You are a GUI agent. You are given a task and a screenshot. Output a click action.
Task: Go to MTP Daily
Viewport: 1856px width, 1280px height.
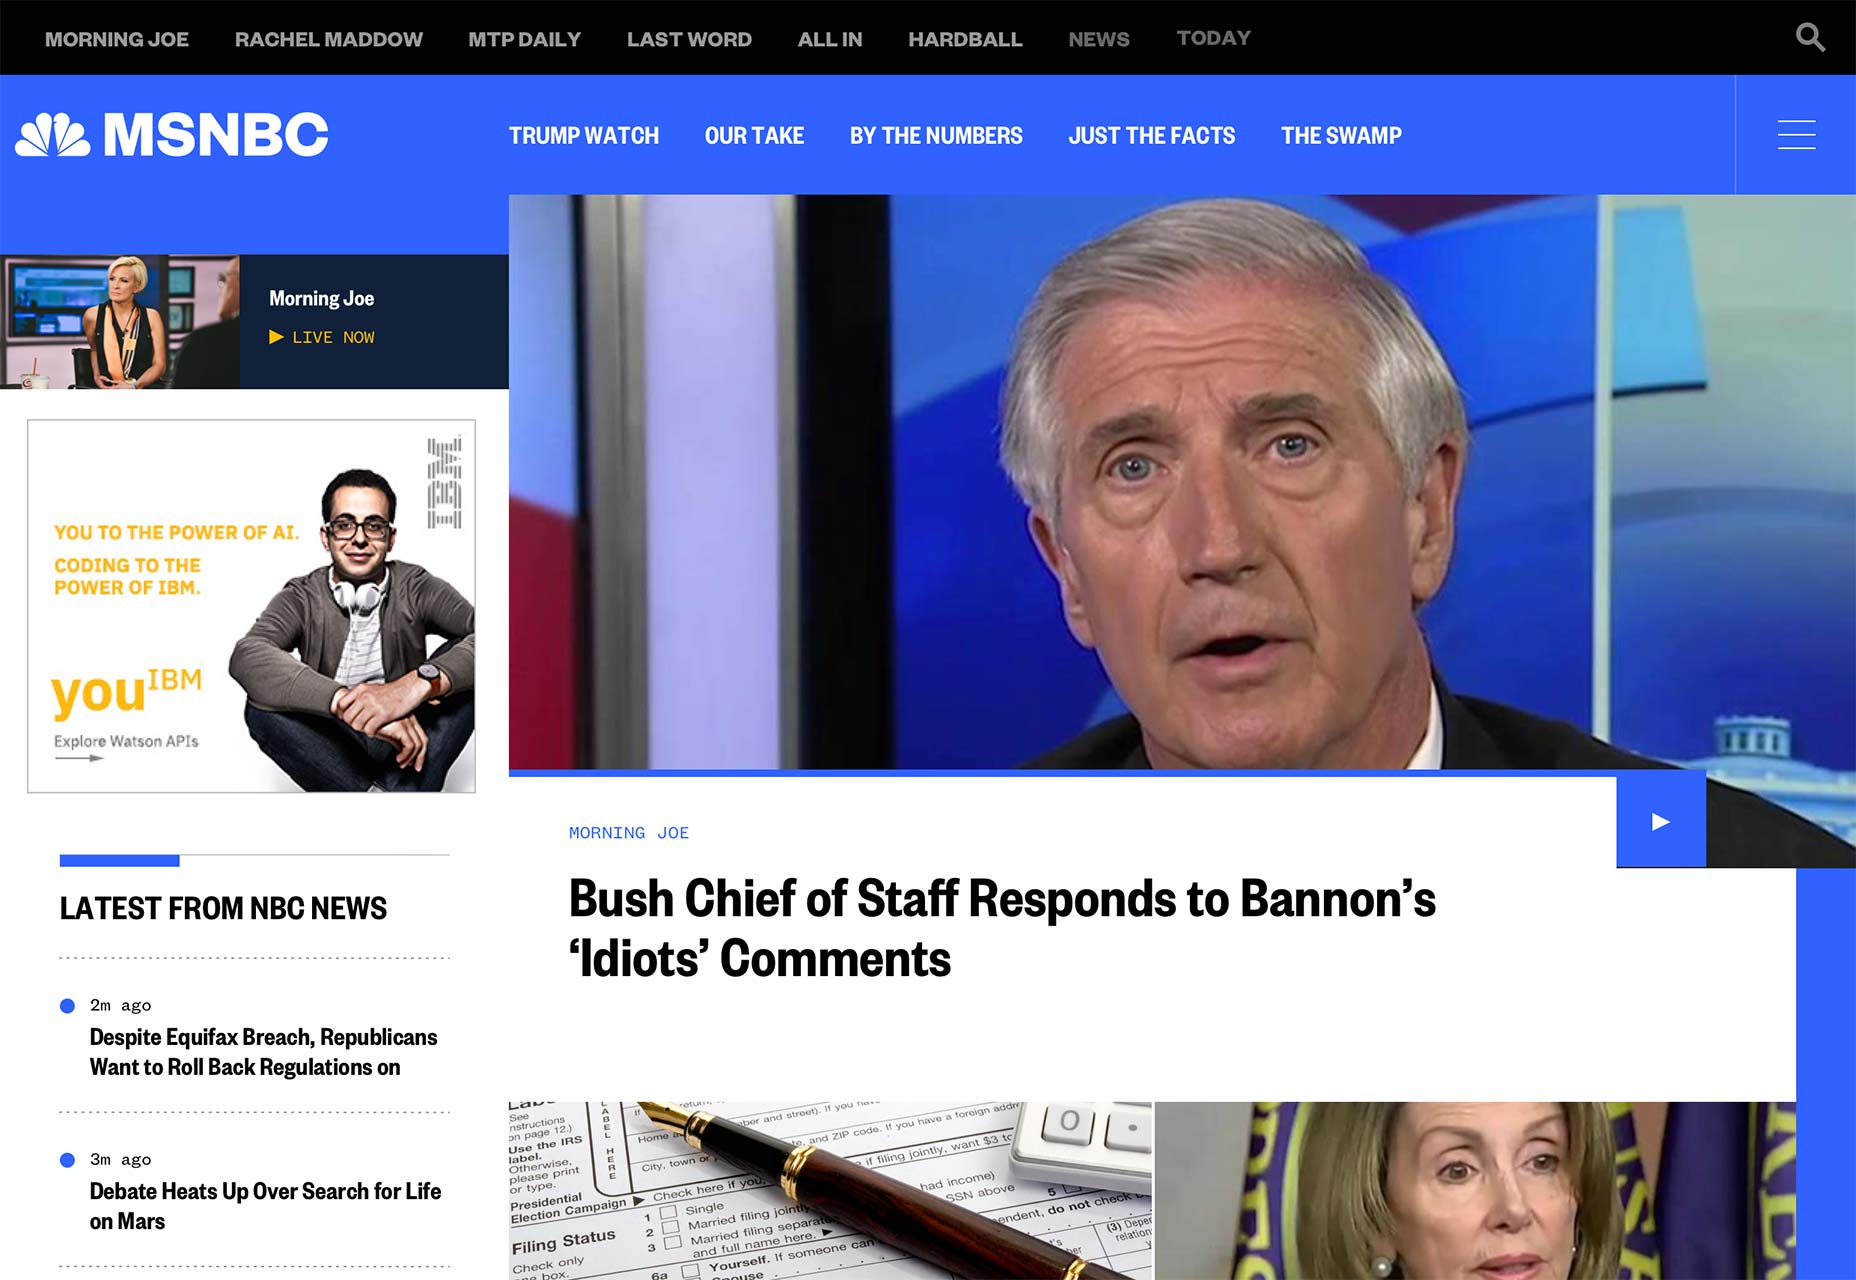point(525,39)
